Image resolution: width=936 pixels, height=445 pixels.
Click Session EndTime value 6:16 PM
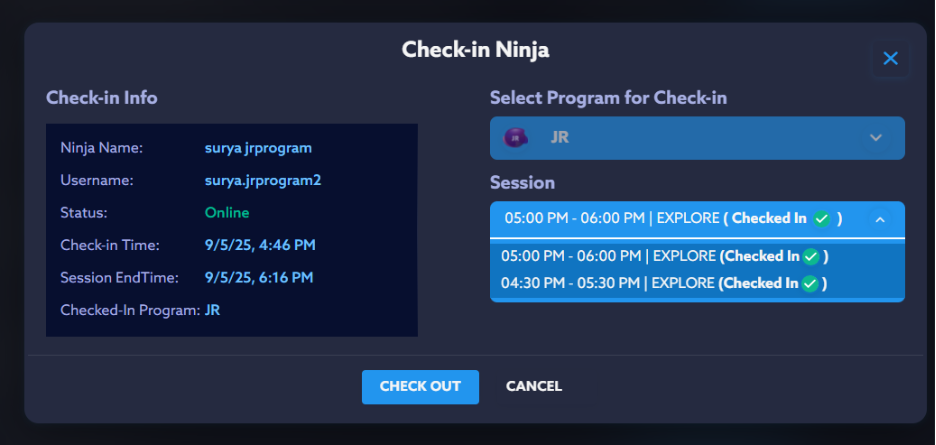[x=258, y=277]
